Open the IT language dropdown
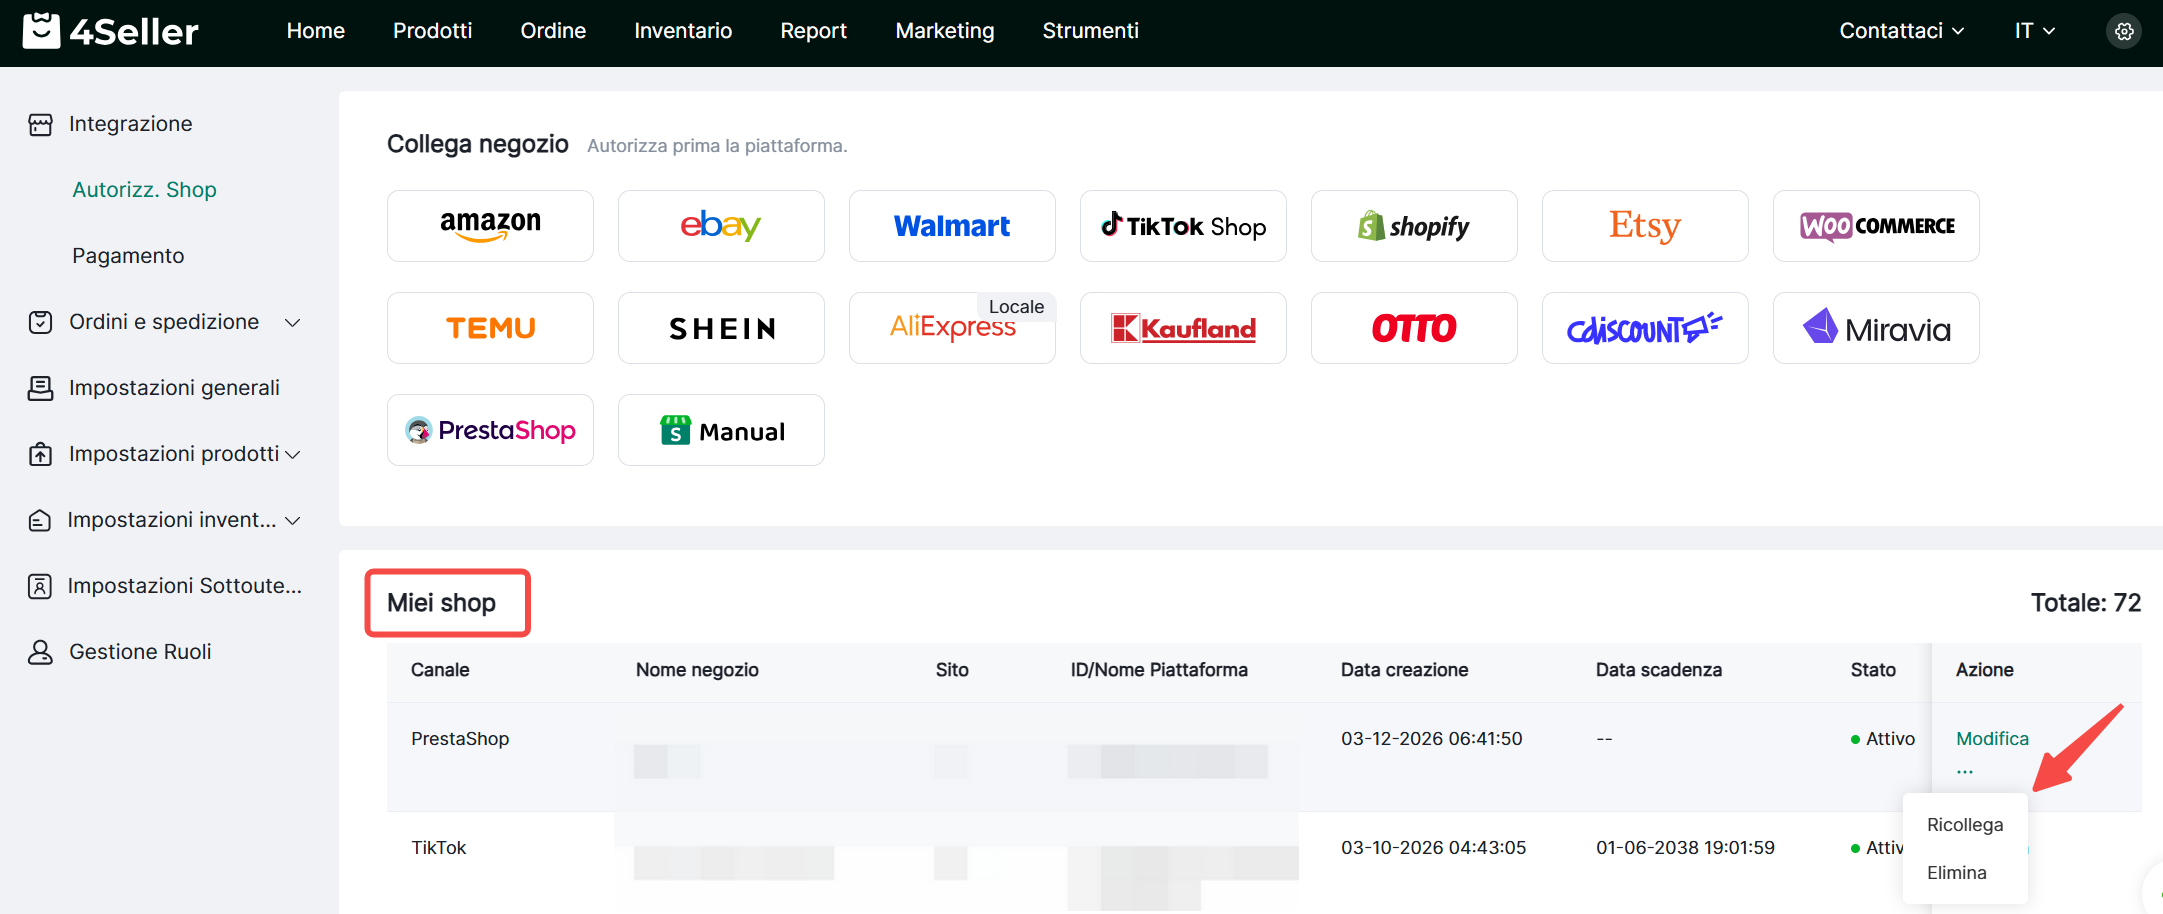 coord(2034,31)
